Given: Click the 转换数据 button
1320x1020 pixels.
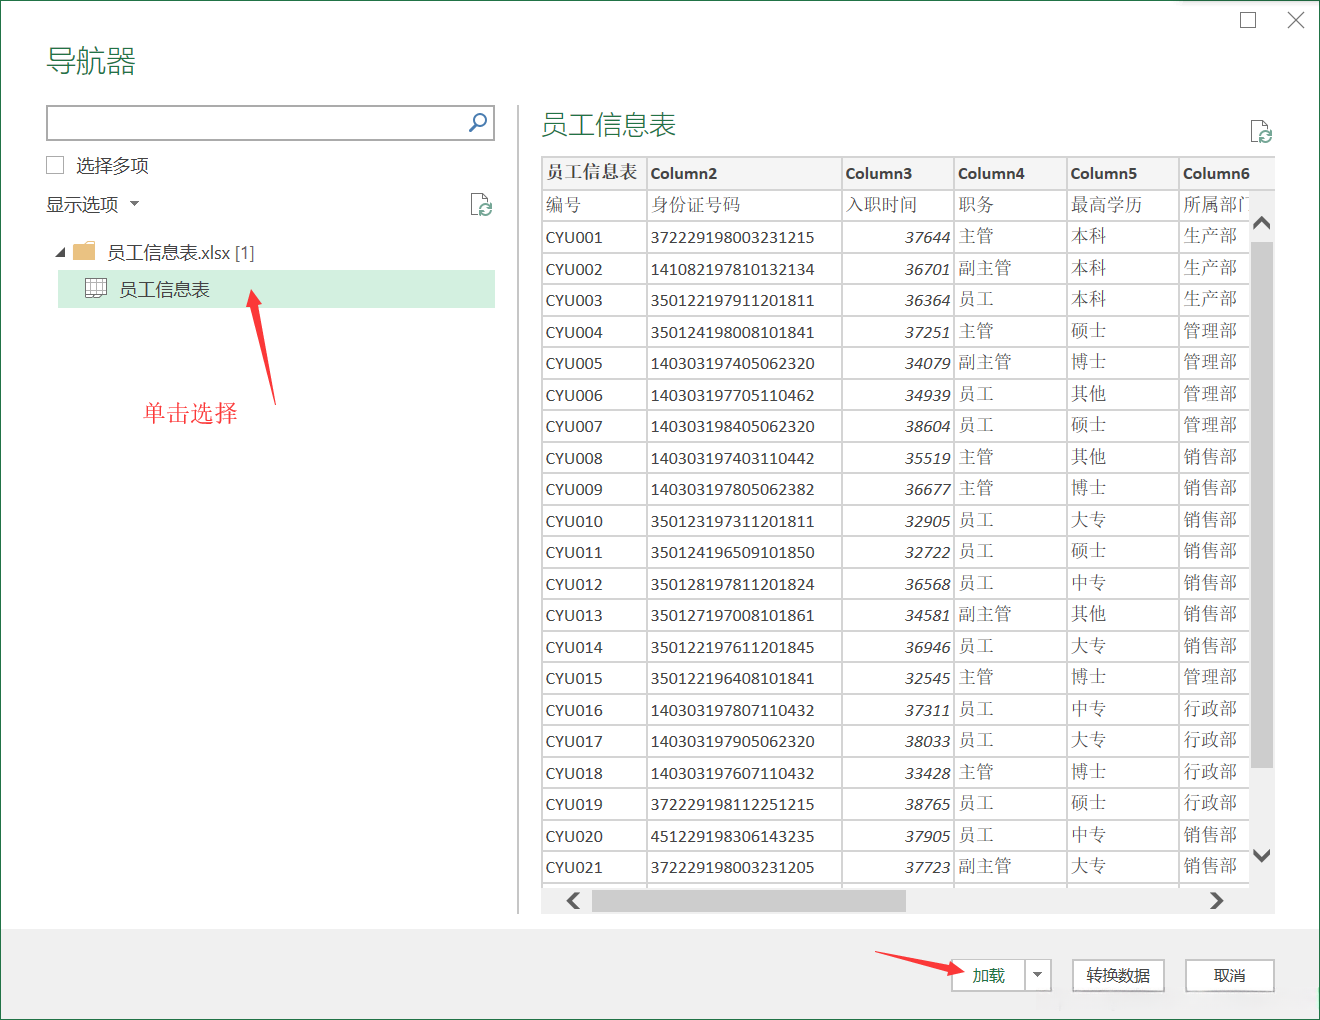Looking at the screenshot, I should coord(1118,975).
